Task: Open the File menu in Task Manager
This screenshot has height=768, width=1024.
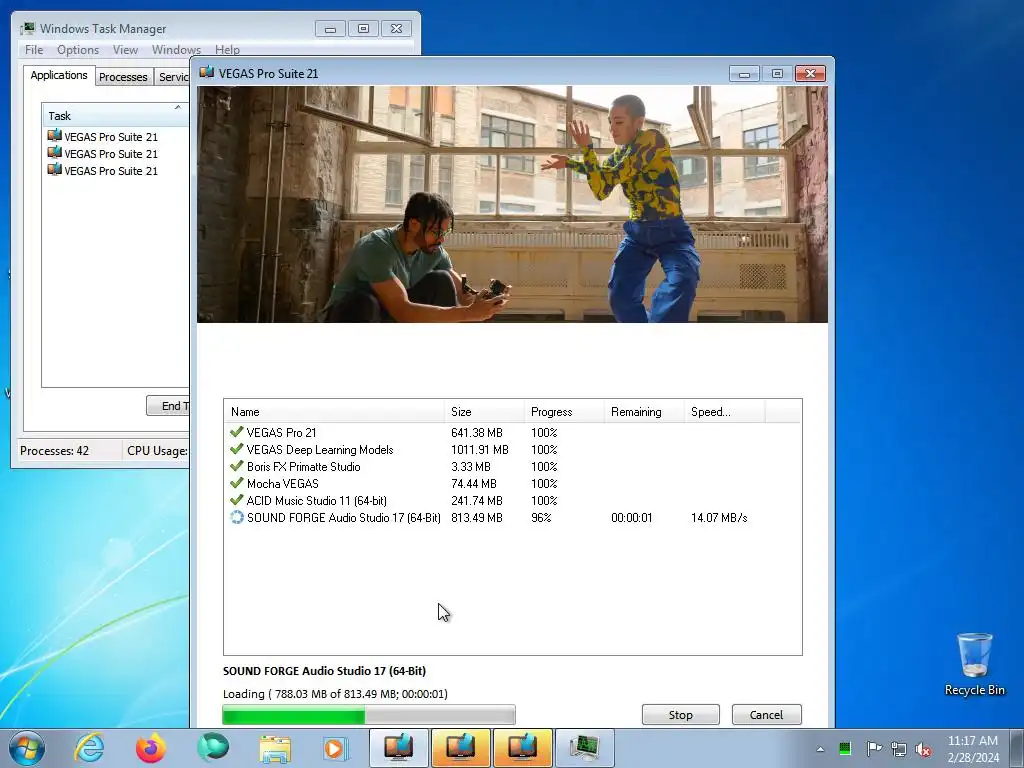Action: coord(34,50)
